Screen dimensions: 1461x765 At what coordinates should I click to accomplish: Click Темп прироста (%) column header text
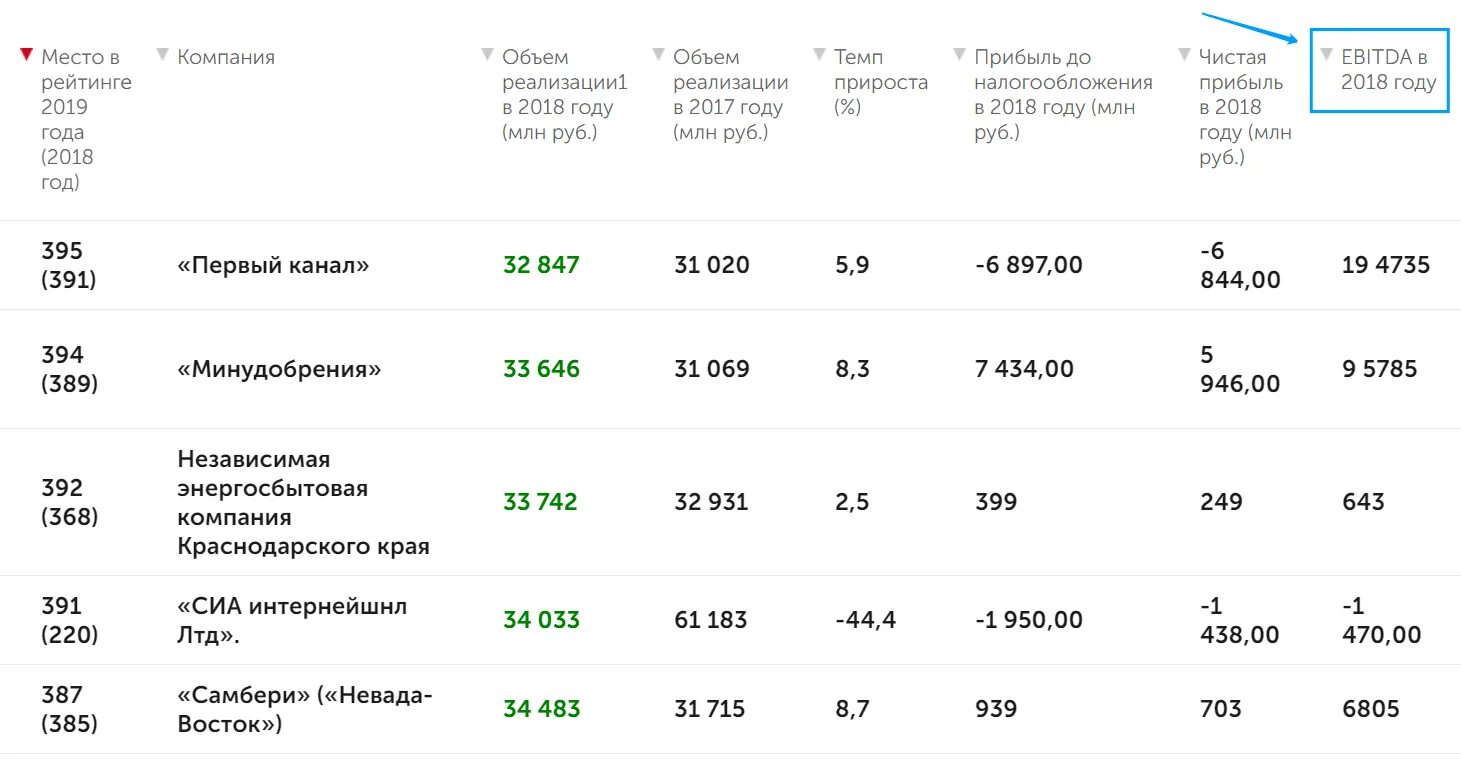(x=881, y=82)
